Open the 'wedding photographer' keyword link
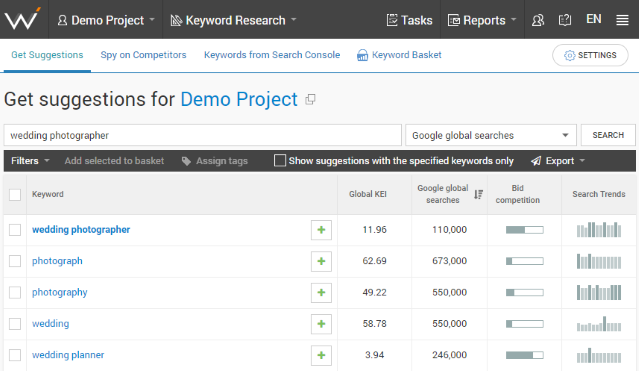This screenshot has height=371, width=639. pyautogui.click(x=81, y=230)
